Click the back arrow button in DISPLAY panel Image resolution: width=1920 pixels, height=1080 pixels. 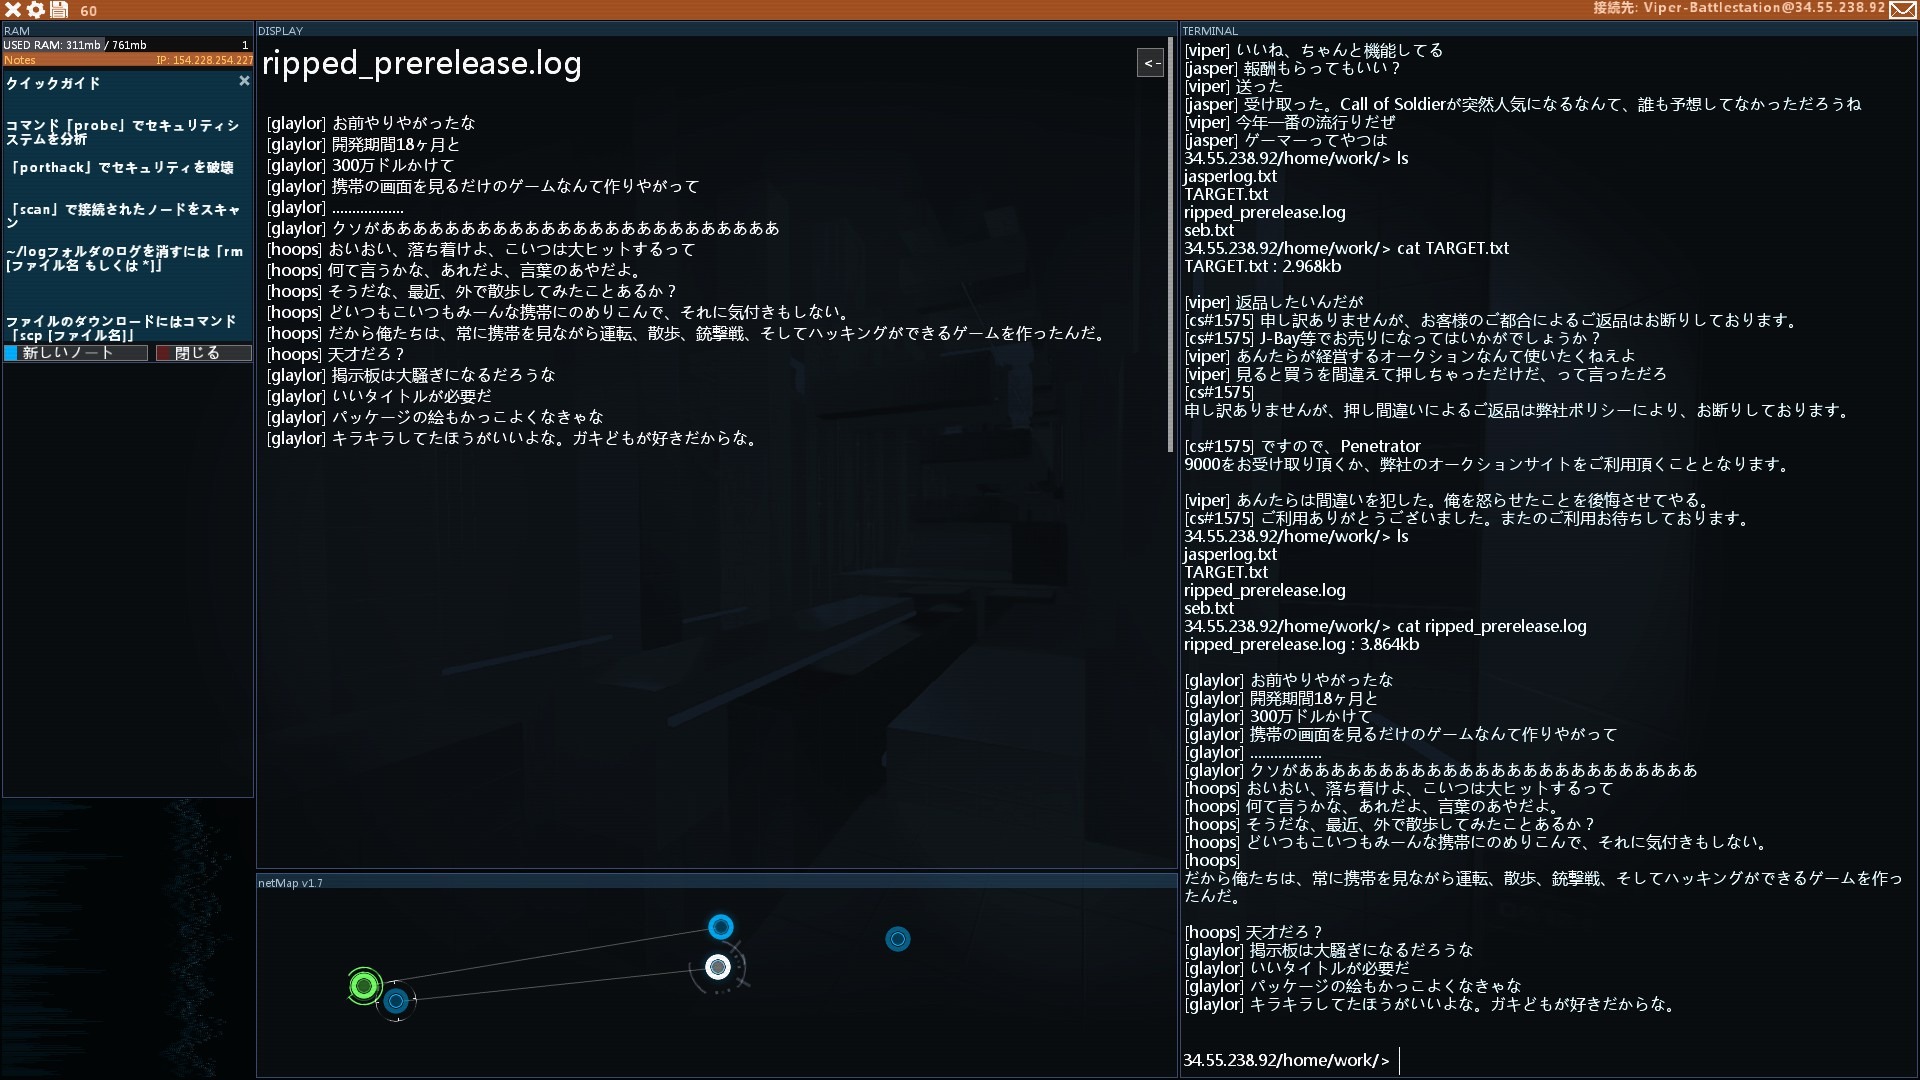point(1150,62)
